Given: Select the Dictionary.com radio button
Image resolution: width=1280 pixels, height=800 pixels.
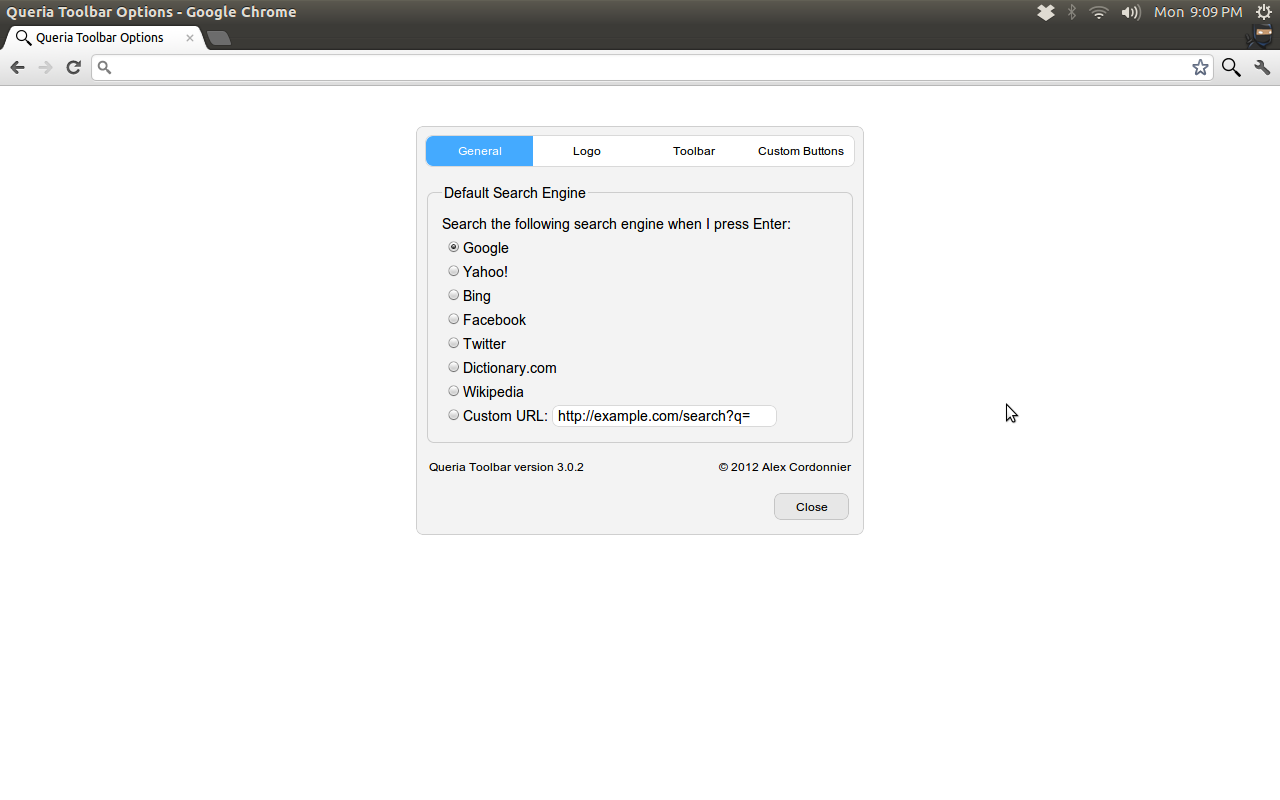Looking at the screenshot, I should (454, 367).
